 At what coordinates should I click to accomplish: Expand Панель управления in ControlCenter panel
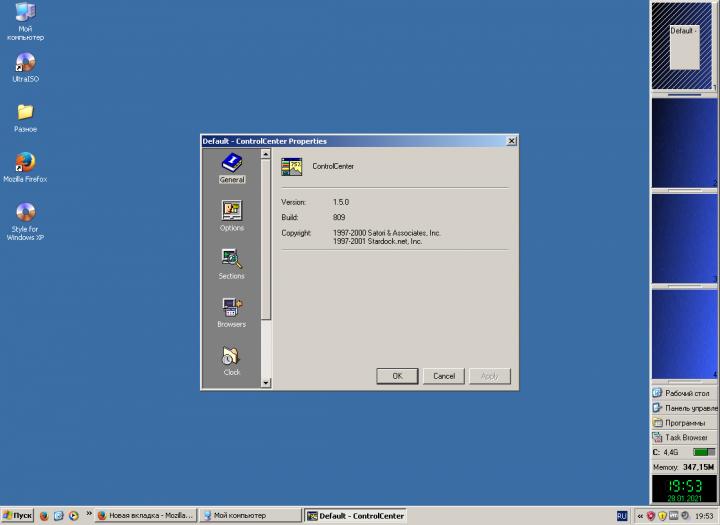pos(685,408)
